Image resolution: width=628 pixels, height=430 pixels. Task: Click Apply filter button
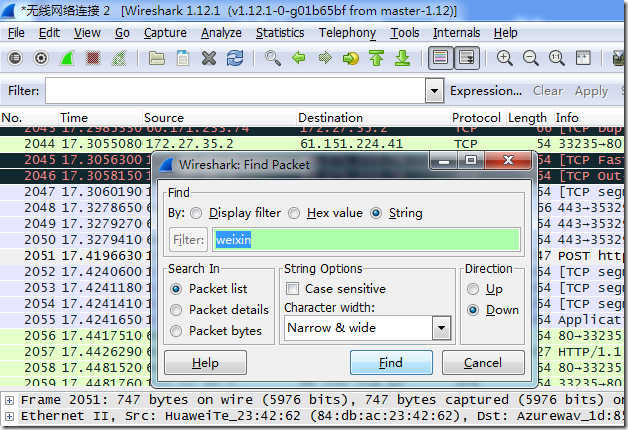pyautogui.click(x=592, y=91)
